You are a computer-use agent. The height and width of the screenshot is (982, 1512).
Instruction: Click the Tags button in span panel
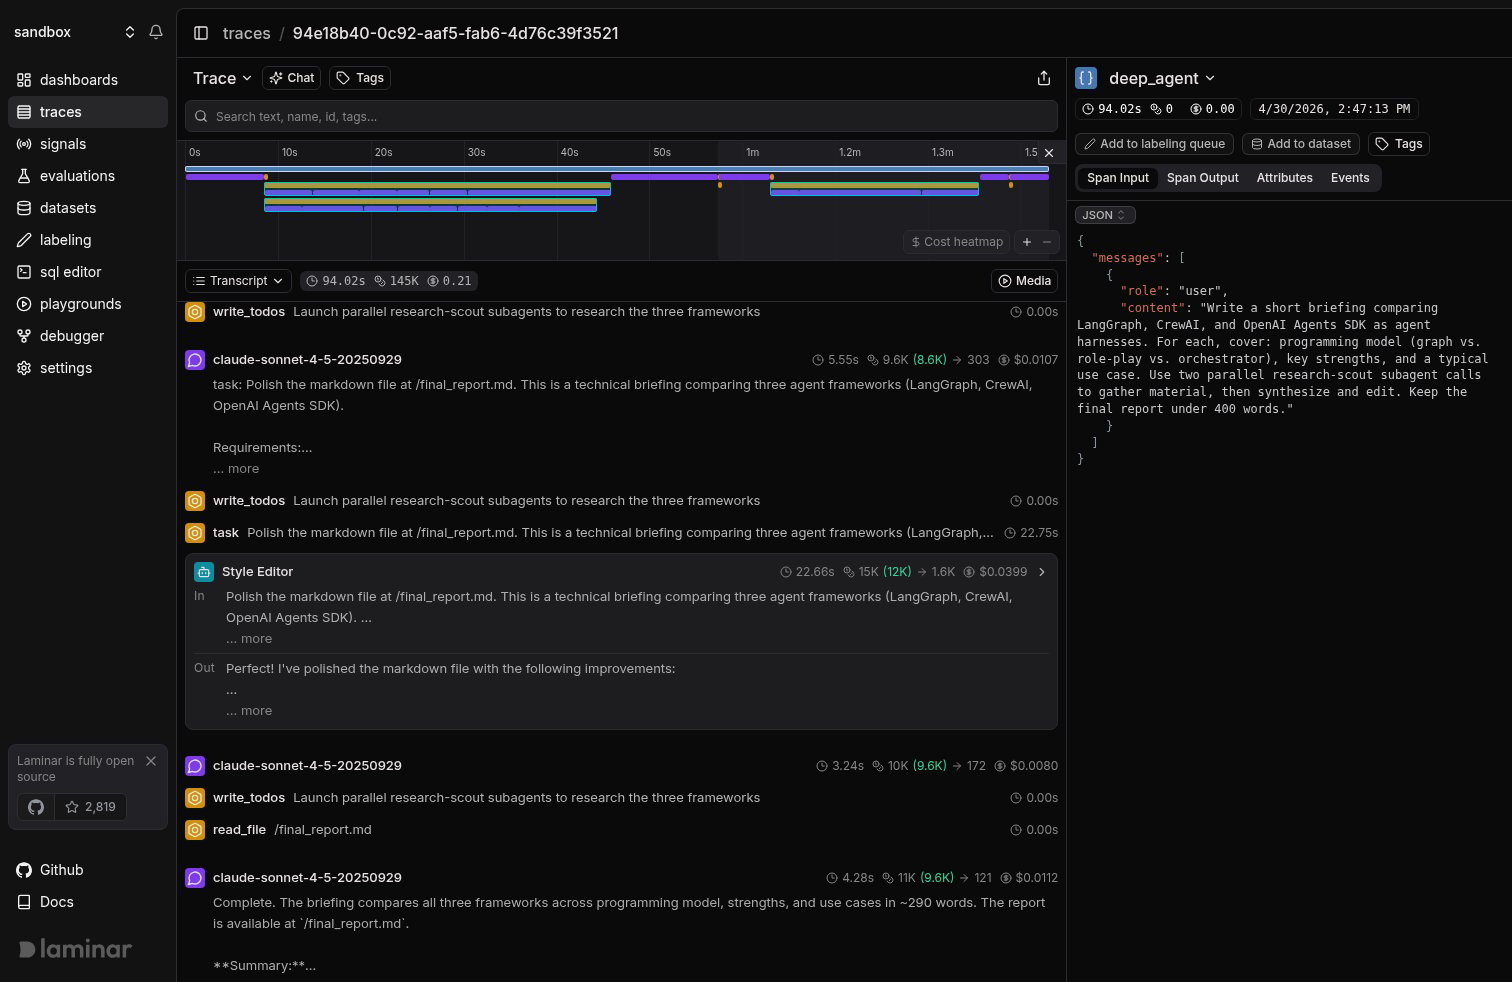(1399, 144)
